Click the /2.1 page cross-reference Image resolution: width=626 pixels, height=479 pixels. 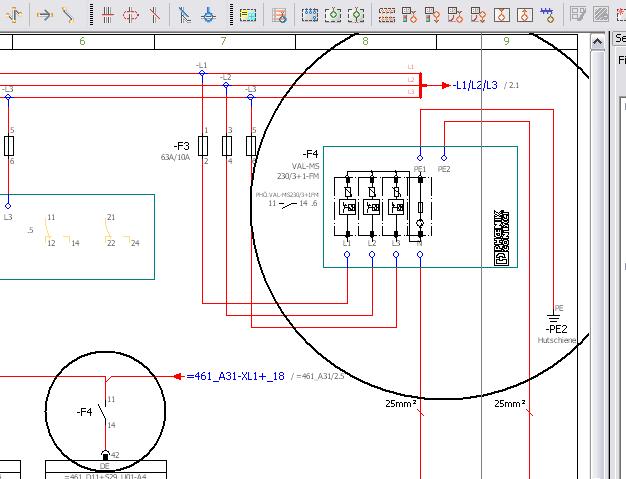511,85
